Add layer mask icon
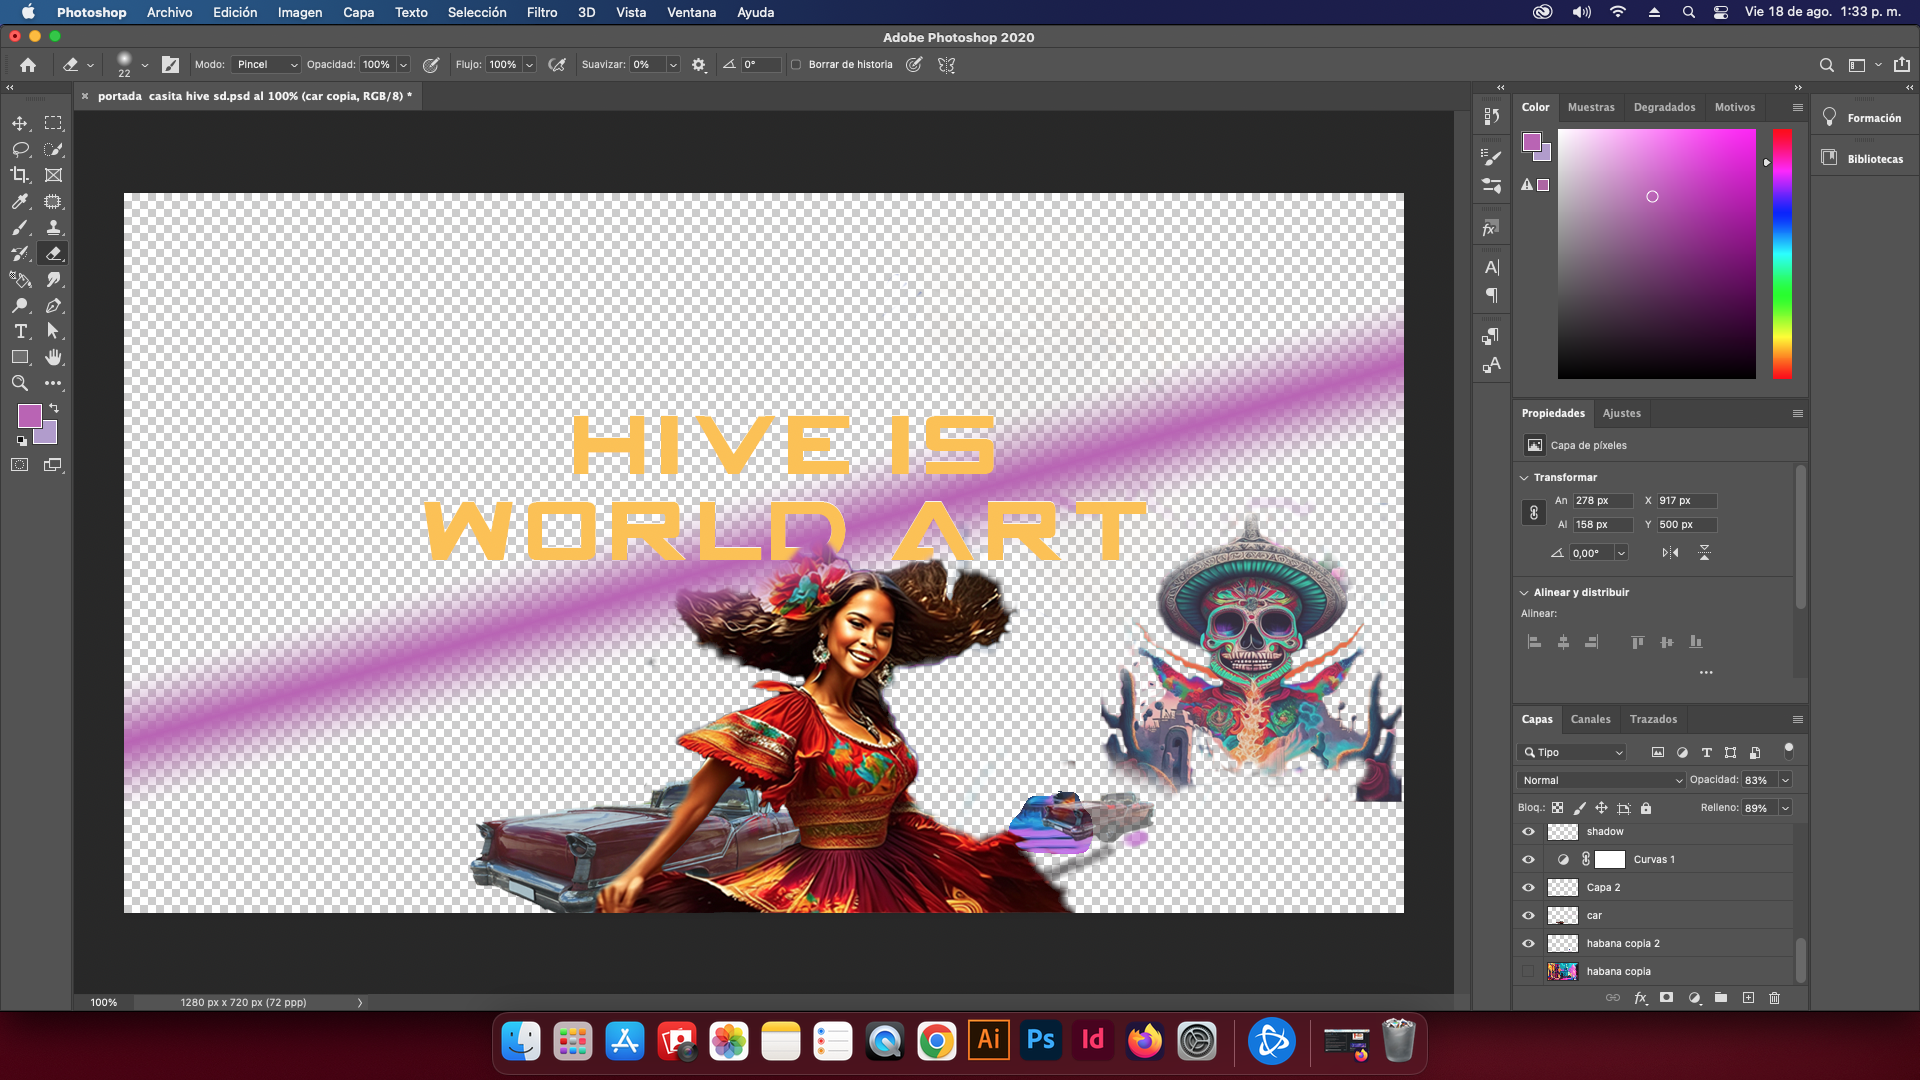The image size is (1920, 1080). pyautogui.click(x=1666, y=998)
